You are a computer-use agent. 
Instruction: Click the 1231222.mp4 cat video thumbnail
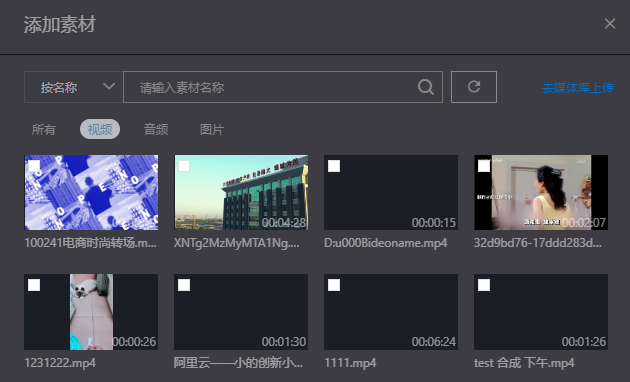click(91, 312)
